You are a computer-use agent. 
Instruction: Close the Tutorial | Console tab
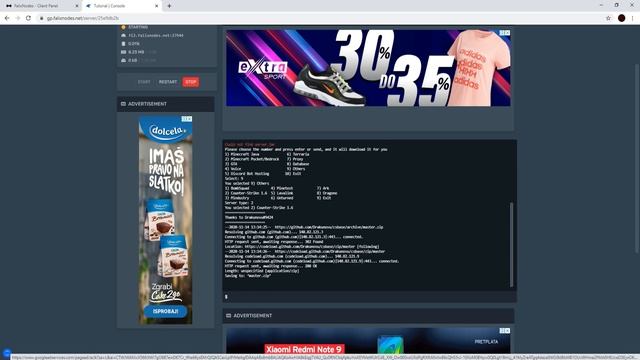(x=157, y=6)
